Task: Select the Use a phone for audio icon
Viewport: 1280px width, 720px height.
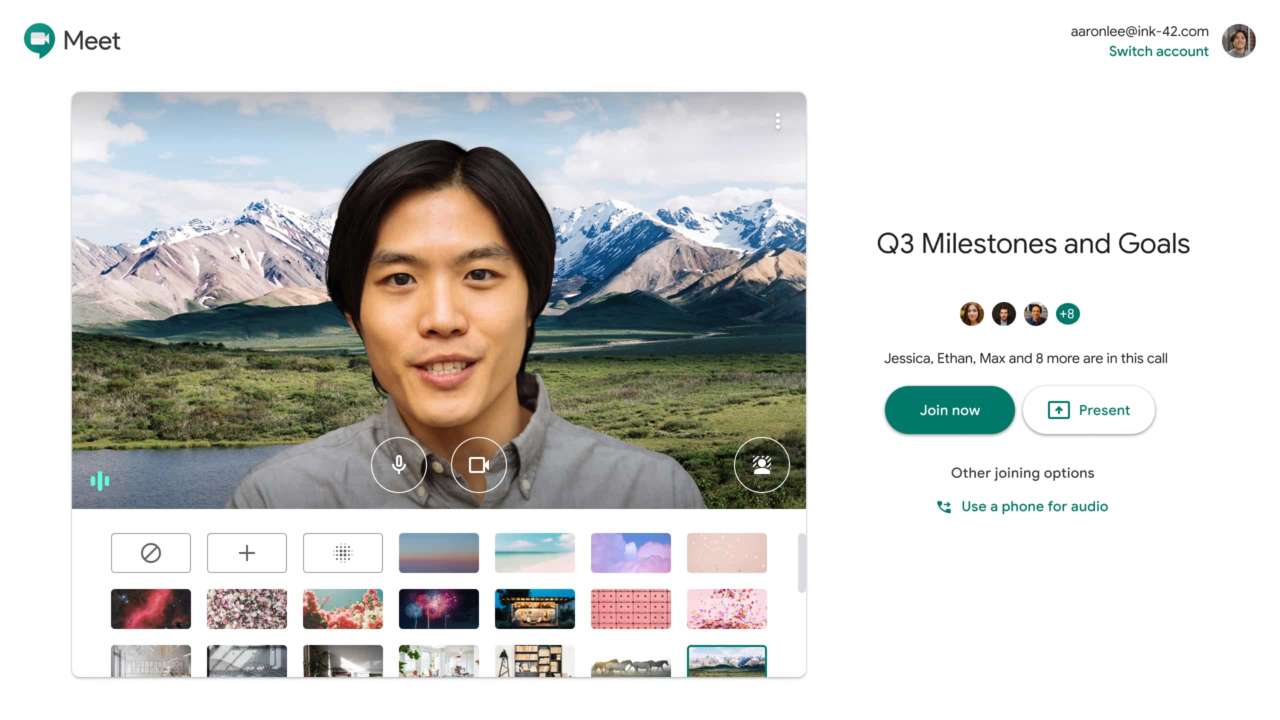Action: click(943, 507)
